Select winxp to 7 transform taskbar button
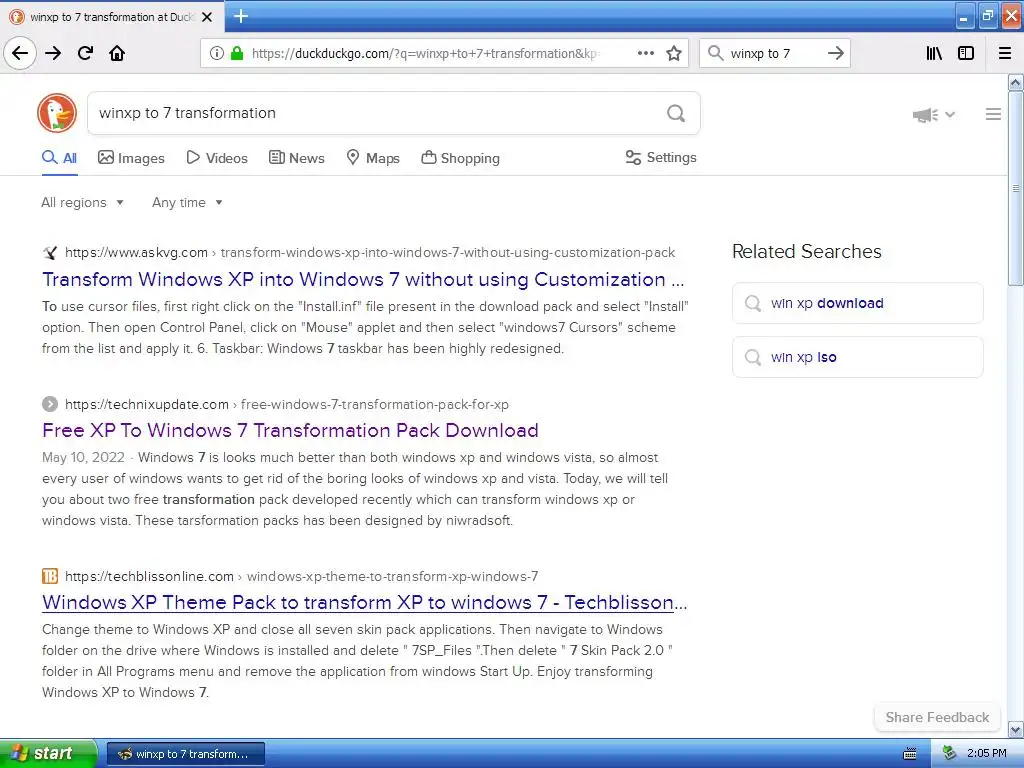1024x768 pixels. [185, 754]
